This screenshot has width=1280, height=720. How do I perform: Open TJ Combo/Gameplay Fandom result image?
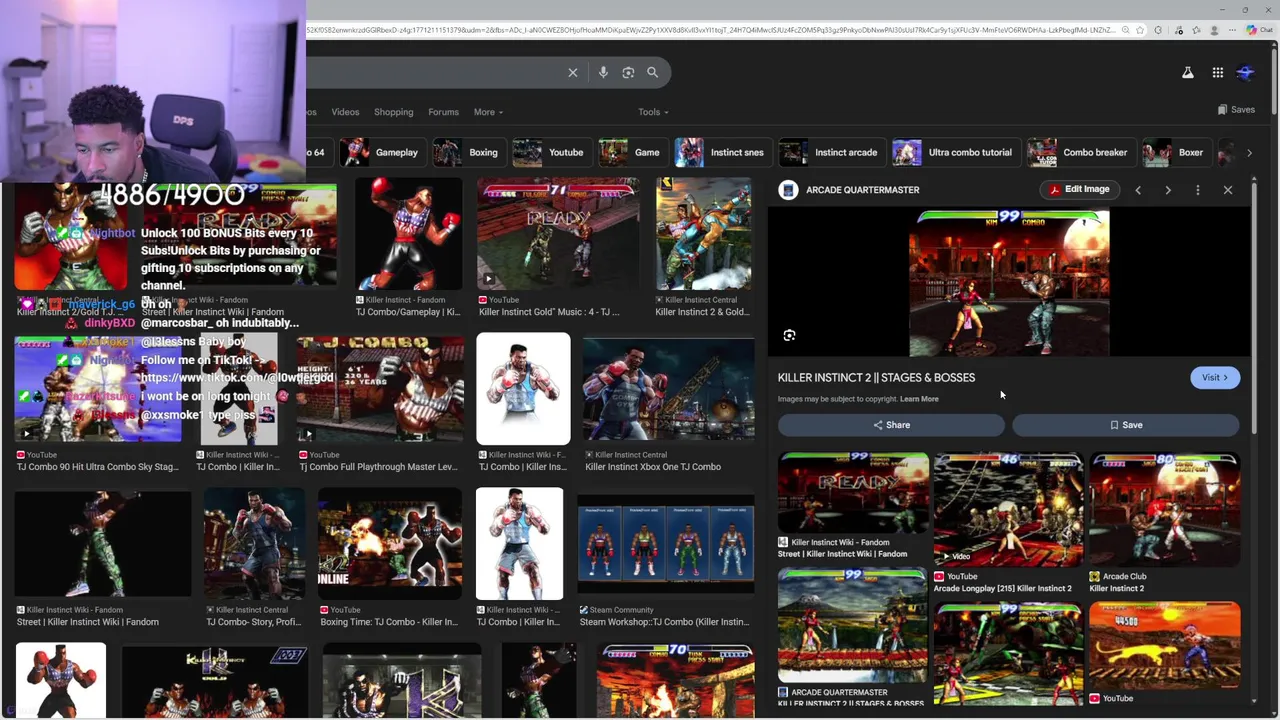(408, 234)
